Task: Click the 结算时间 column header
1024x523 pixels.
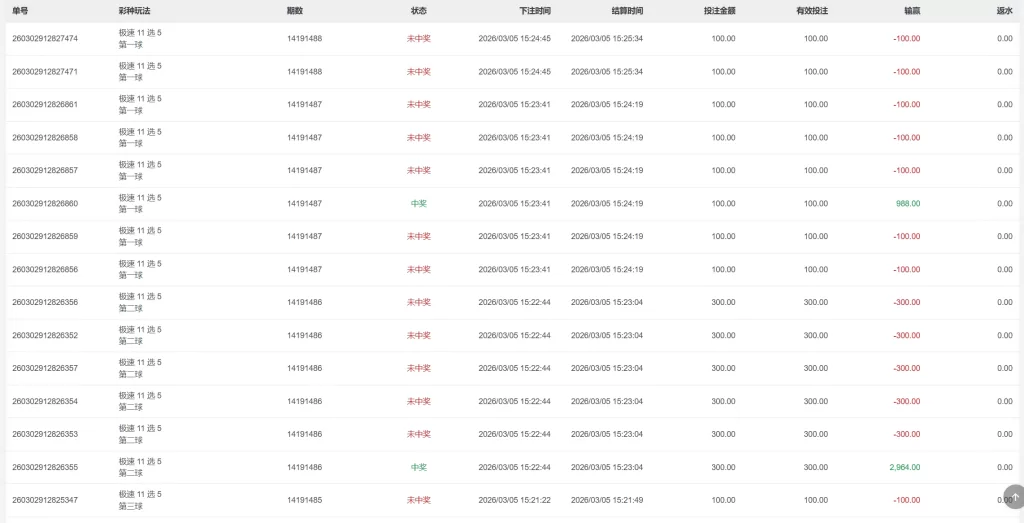Action: click(627, 11)
